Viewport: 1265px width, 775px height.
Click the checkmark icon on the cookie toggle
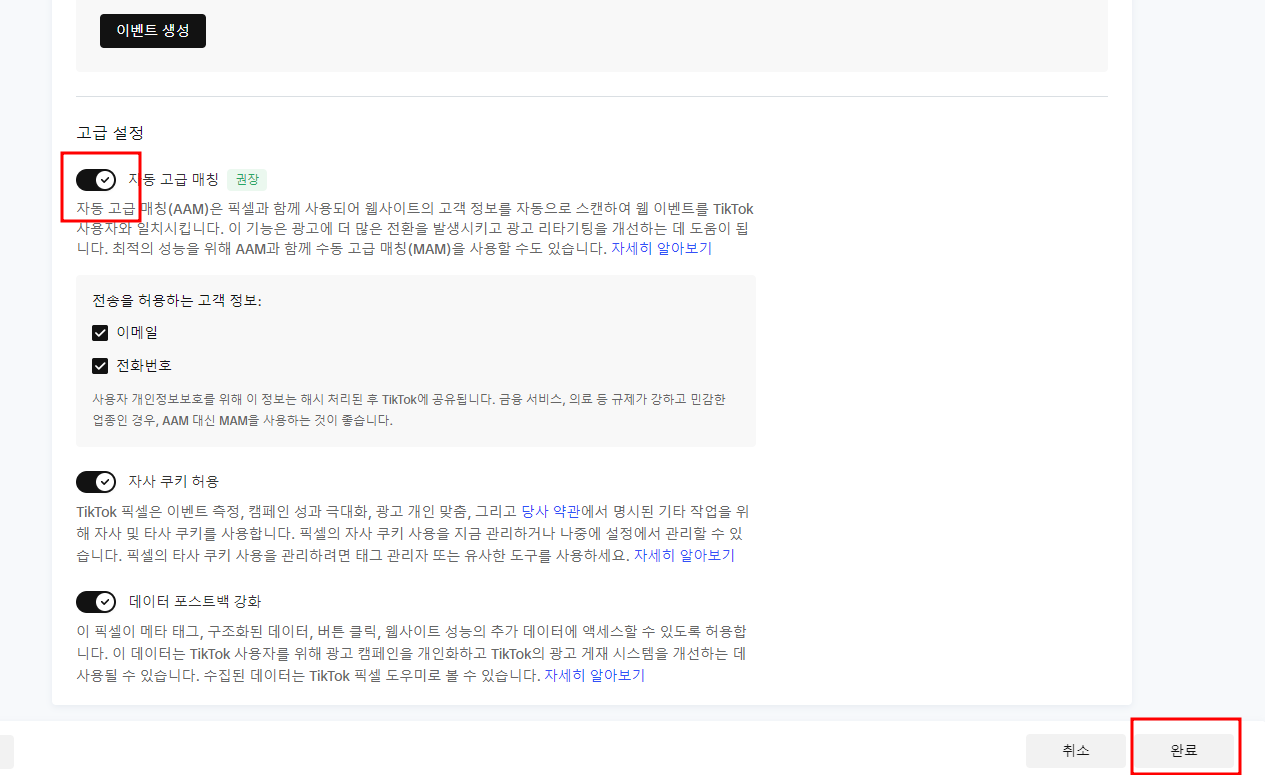[x=103, y=481]
